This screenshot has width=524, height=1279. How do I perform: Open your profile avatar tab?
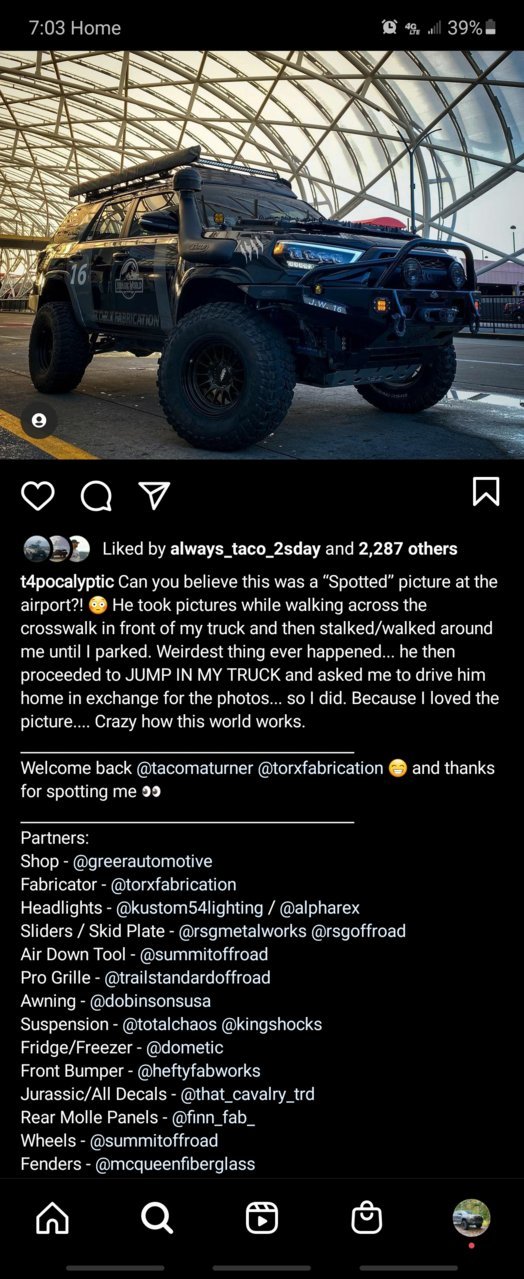(471, 1217)
